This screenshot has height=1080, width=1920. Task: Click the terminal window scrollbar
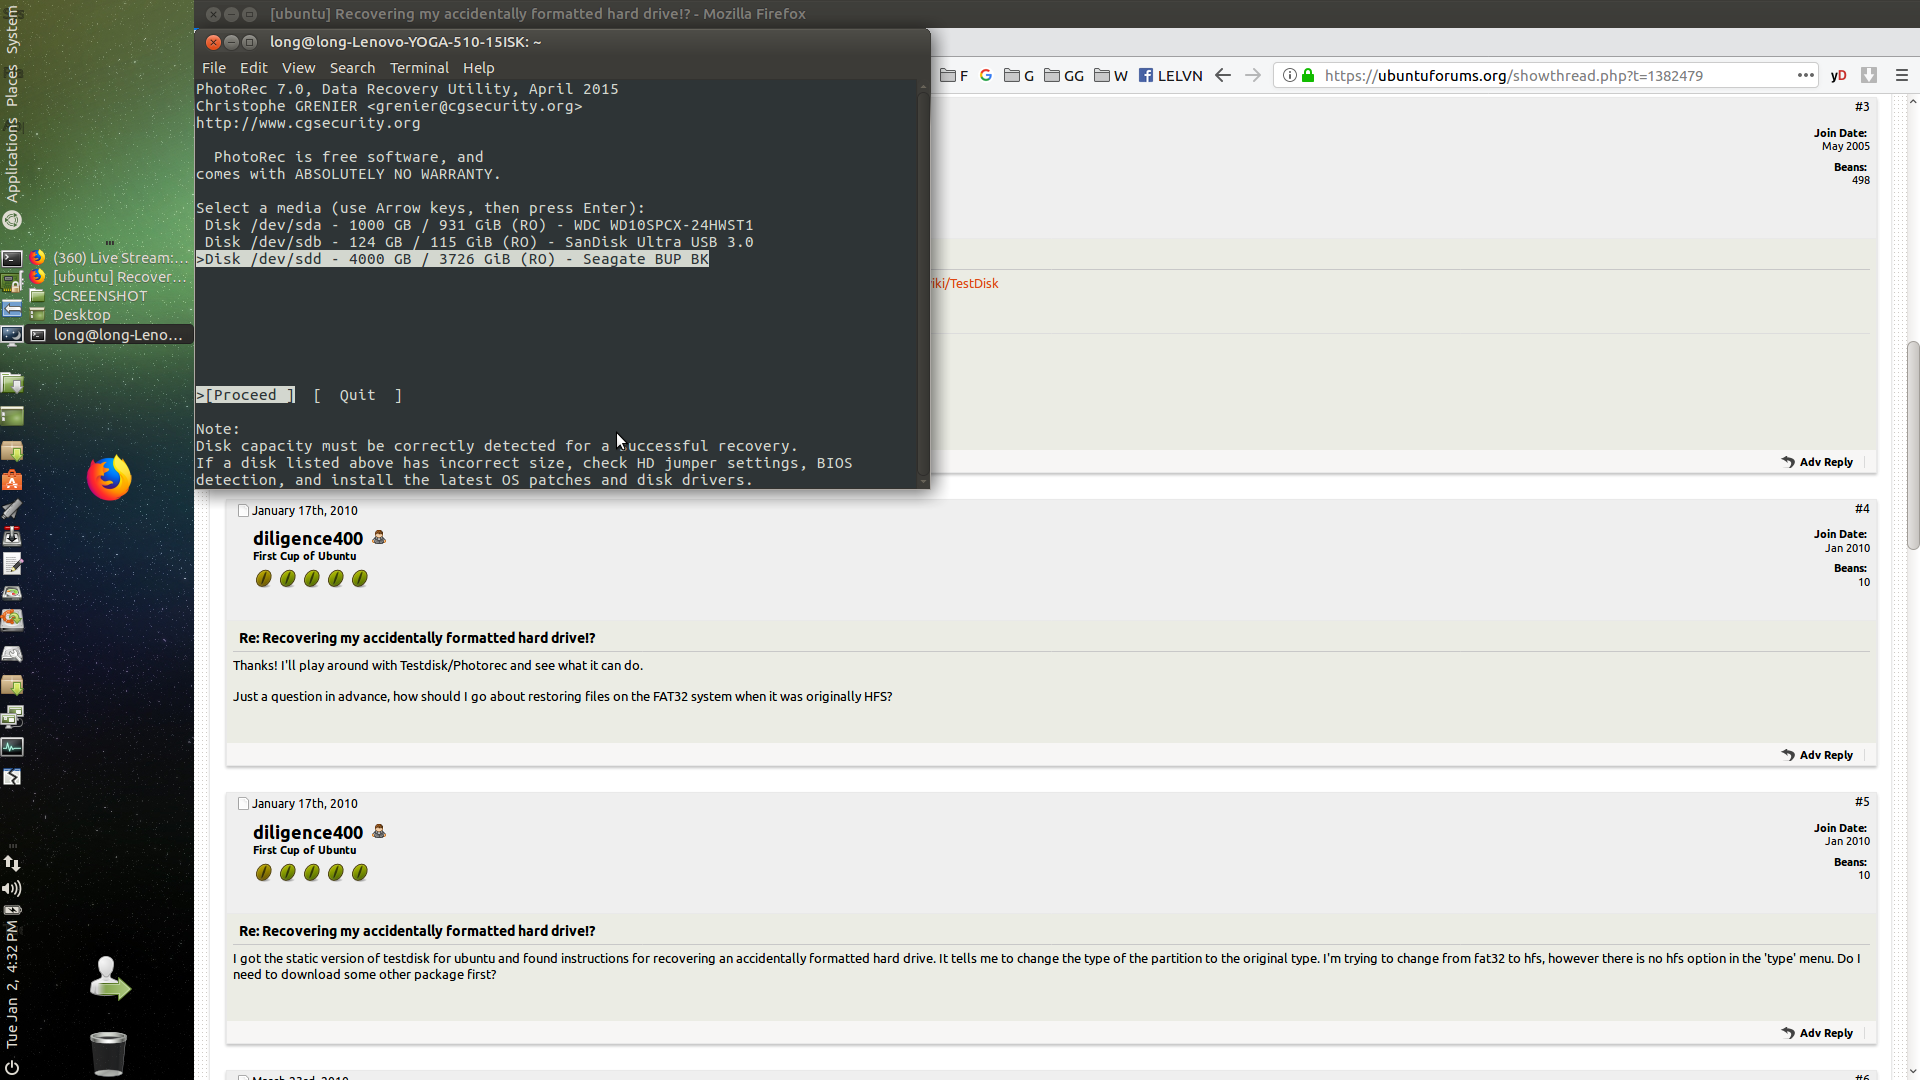point(923,283)
